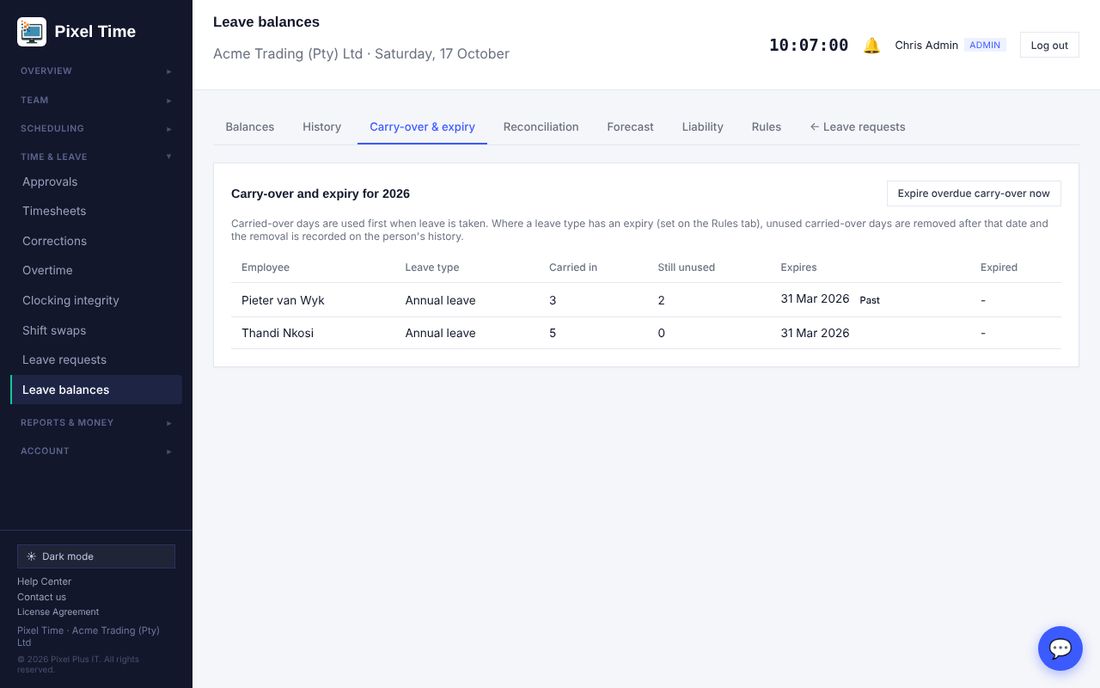Click the Expires column header
The image size is (1100, 688).
tap(798, 267)
